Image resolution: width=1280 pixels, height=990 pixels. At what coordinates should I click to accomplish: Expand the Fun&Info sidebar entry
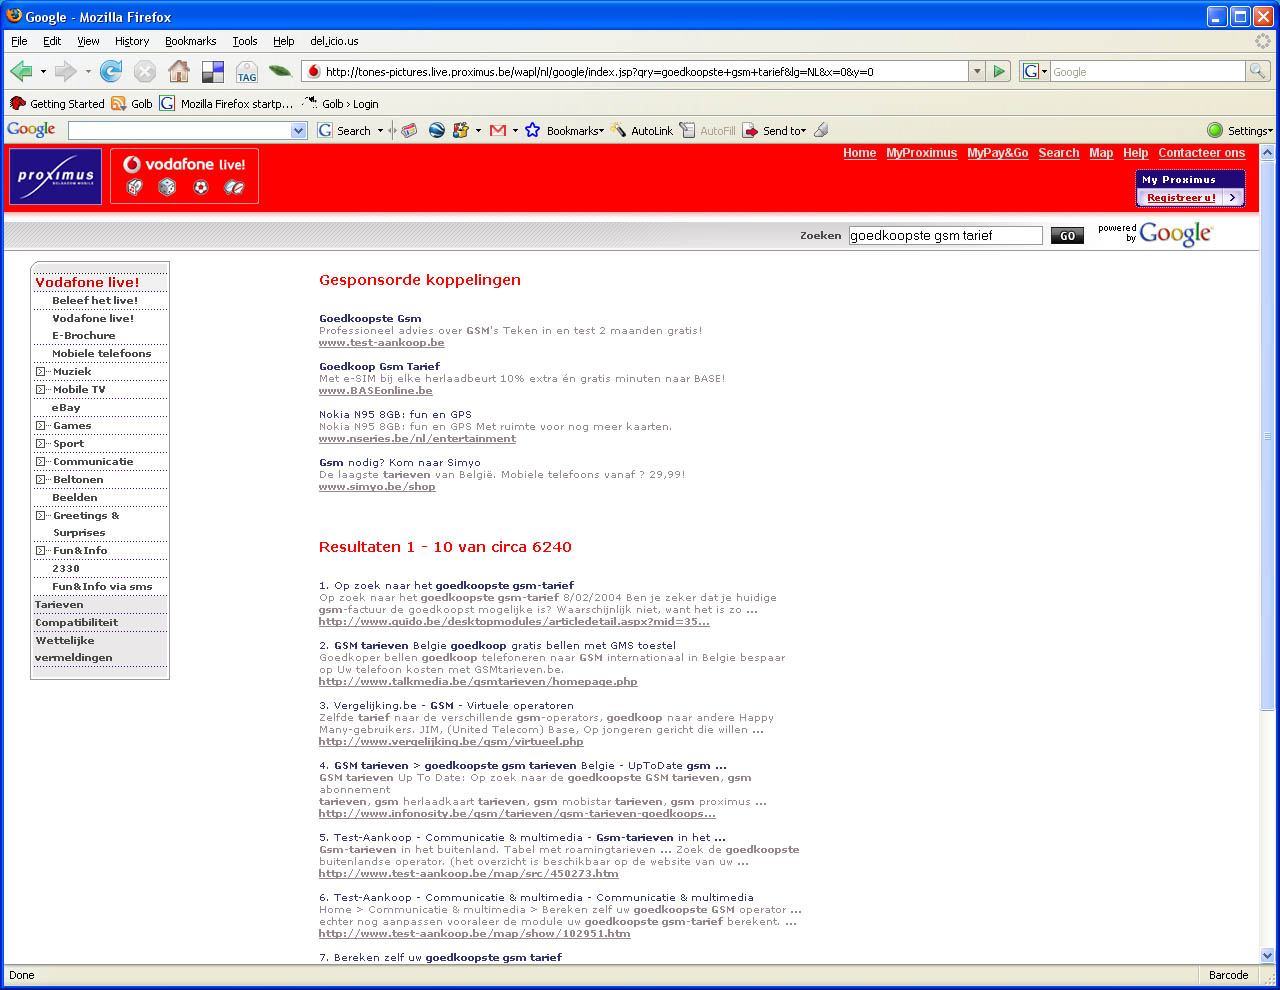coord(41,550)
